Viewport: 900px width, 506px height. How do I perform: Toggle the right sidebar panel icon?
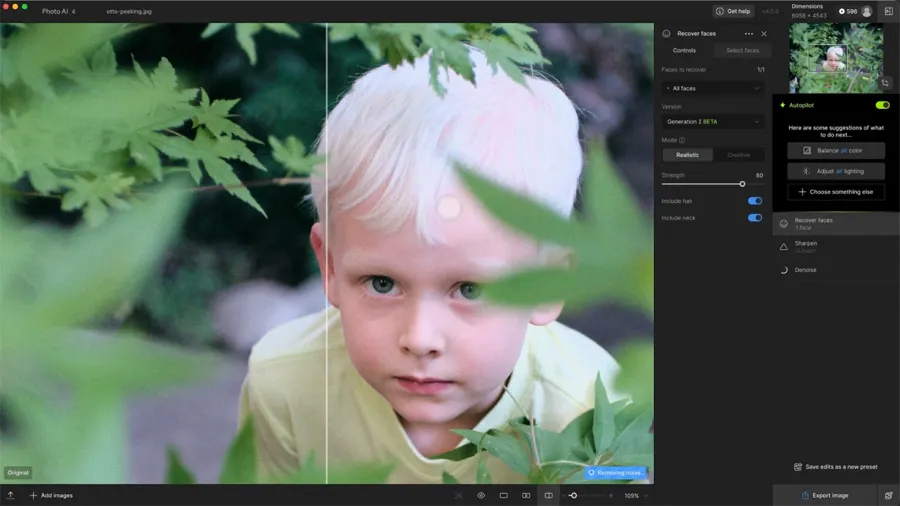pyautogui.click(x=888, y=11)
